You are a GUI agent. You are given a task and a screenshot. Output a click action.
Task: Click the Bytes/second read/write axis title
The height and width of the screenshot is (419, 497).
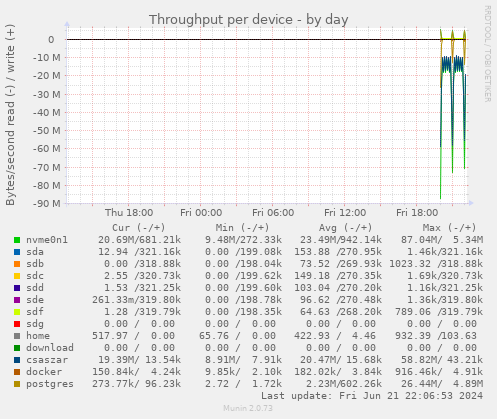pyautogui.click(x=10, y=115)
